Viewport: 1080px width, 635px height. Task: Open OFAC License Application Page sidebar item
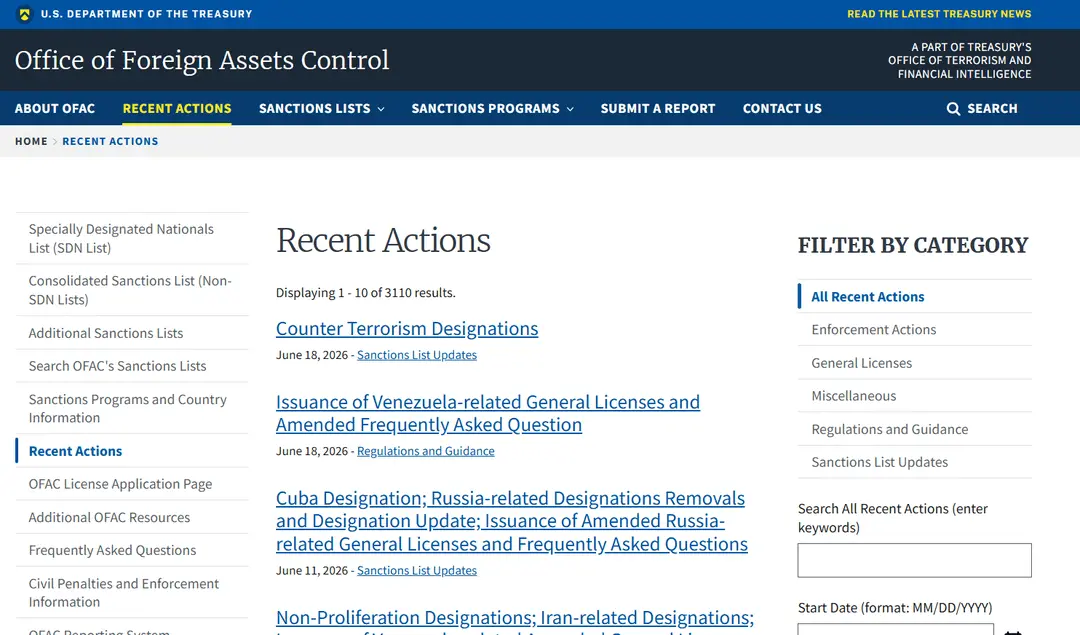point(132,484)
